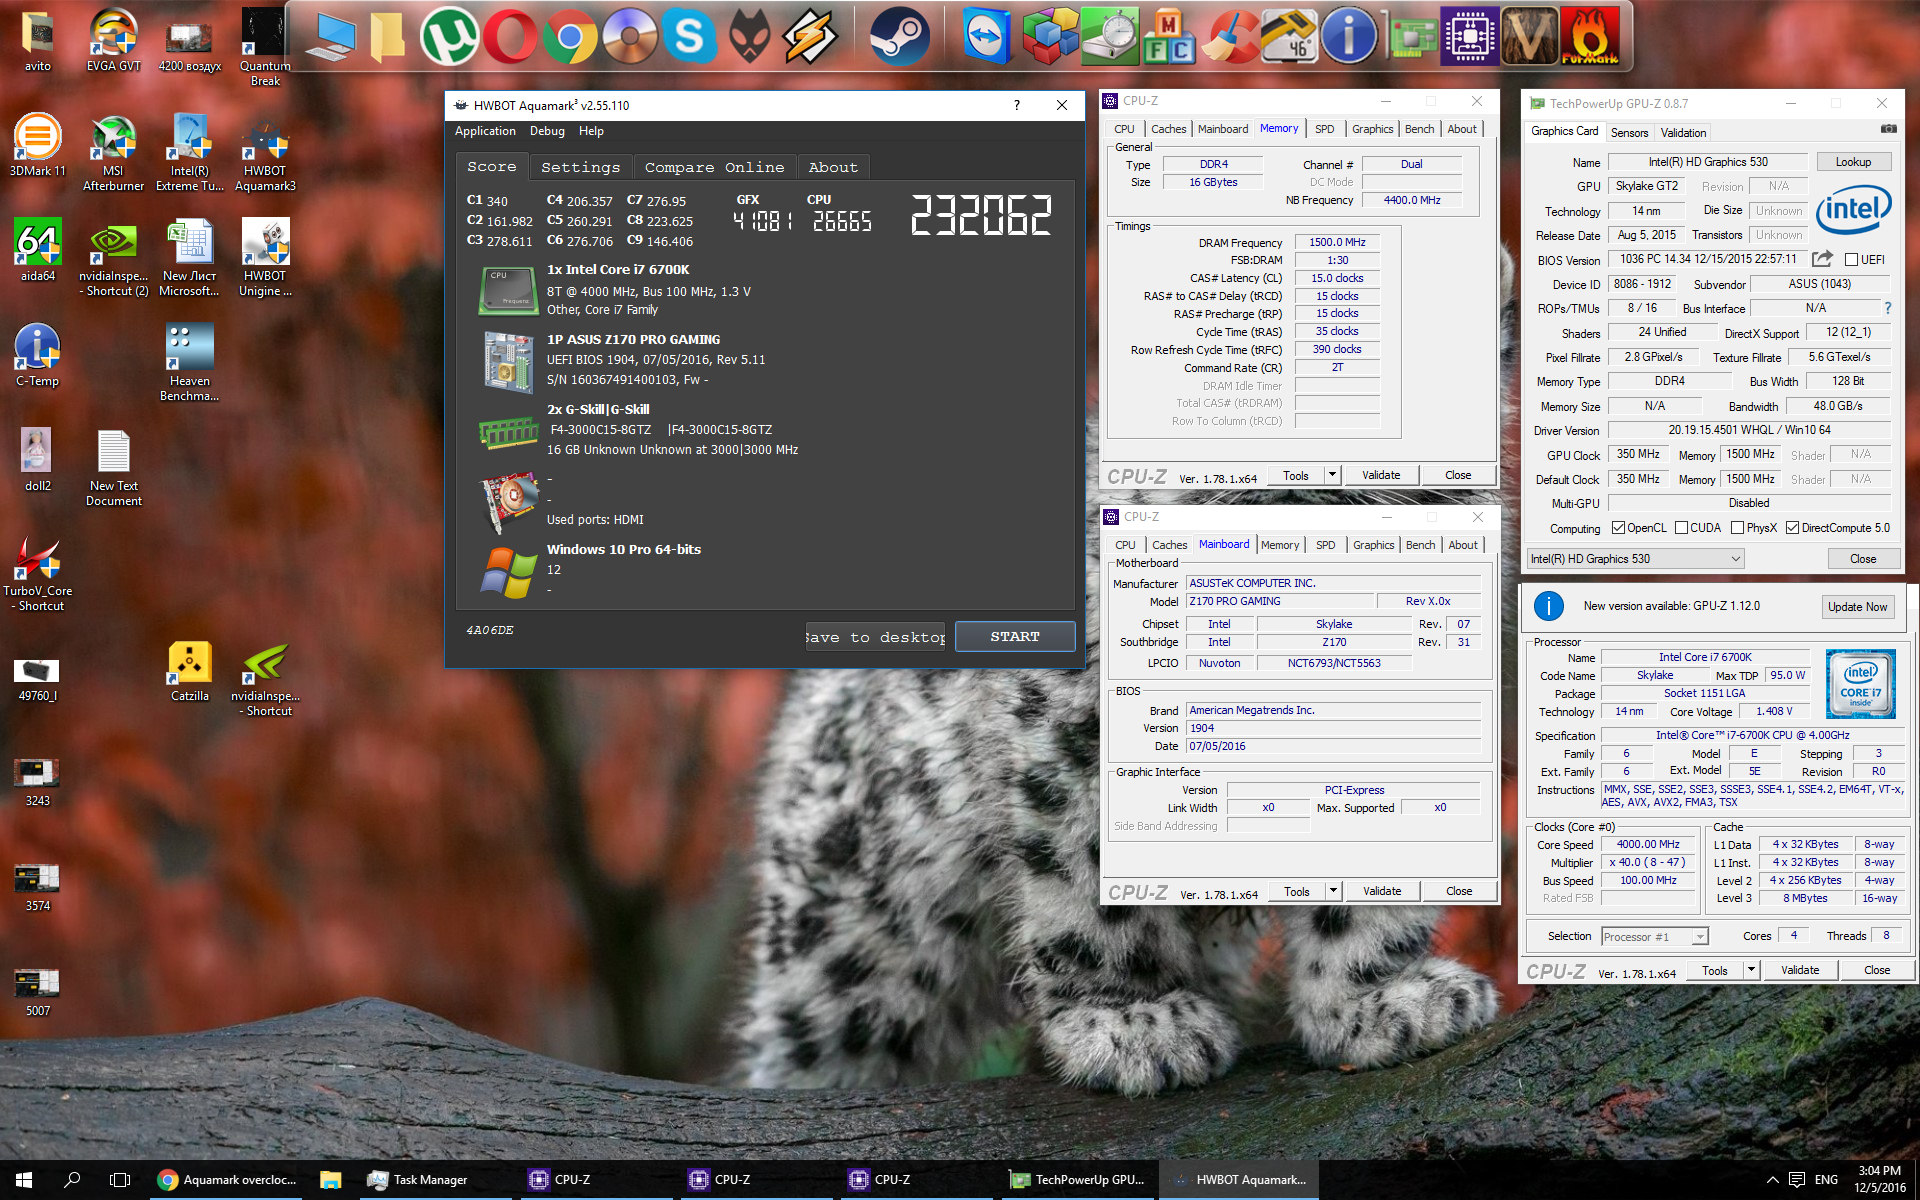This screenshot has height=1200, width=1920.
Task: Open 3DMark 11 desktop shortcut
Action: 38,145
